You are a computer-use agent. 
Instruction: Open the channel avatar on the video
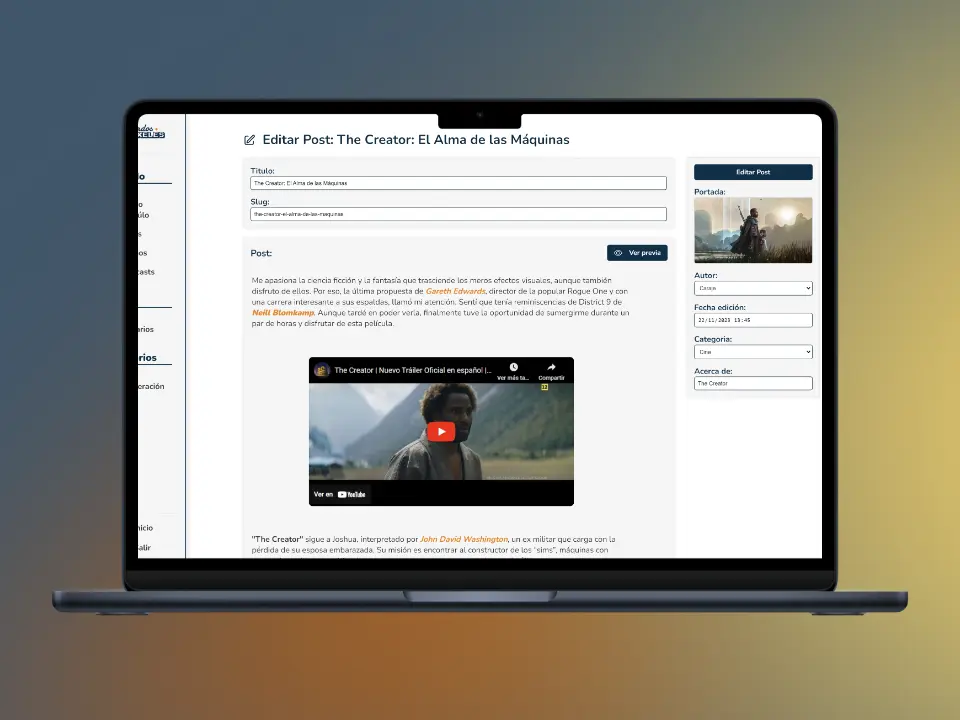click(x=321, y=370)
